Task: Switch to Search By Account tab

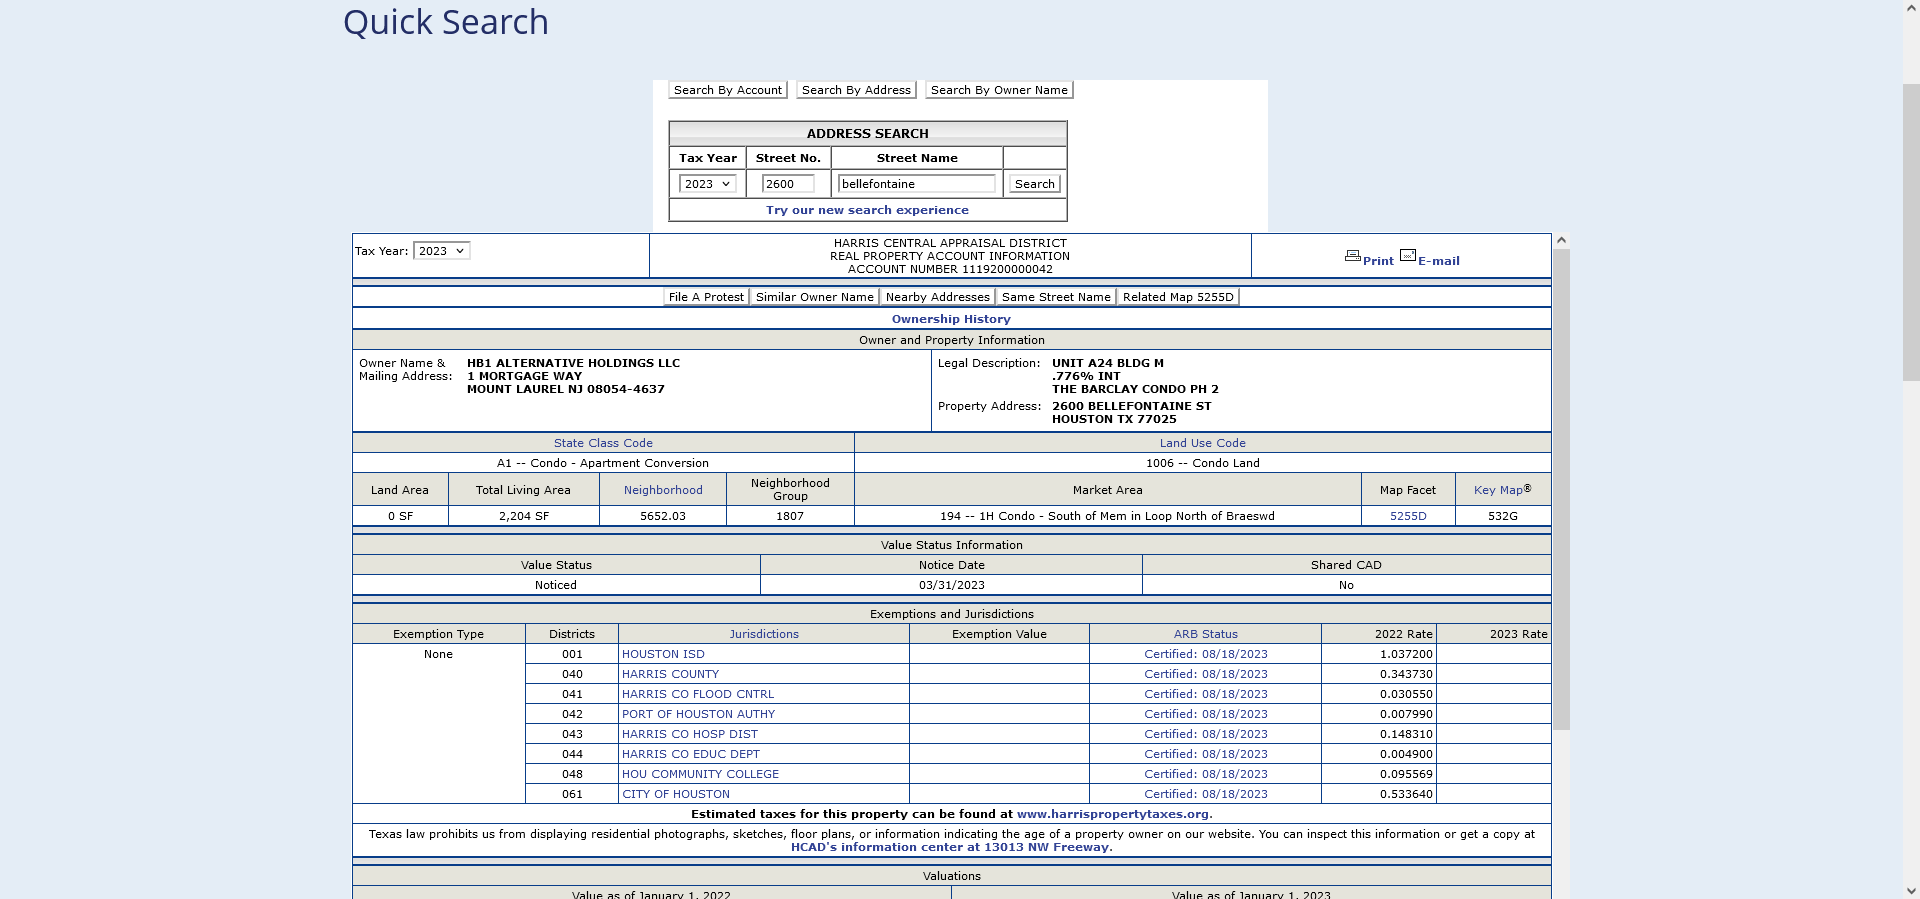Action: 728,90
